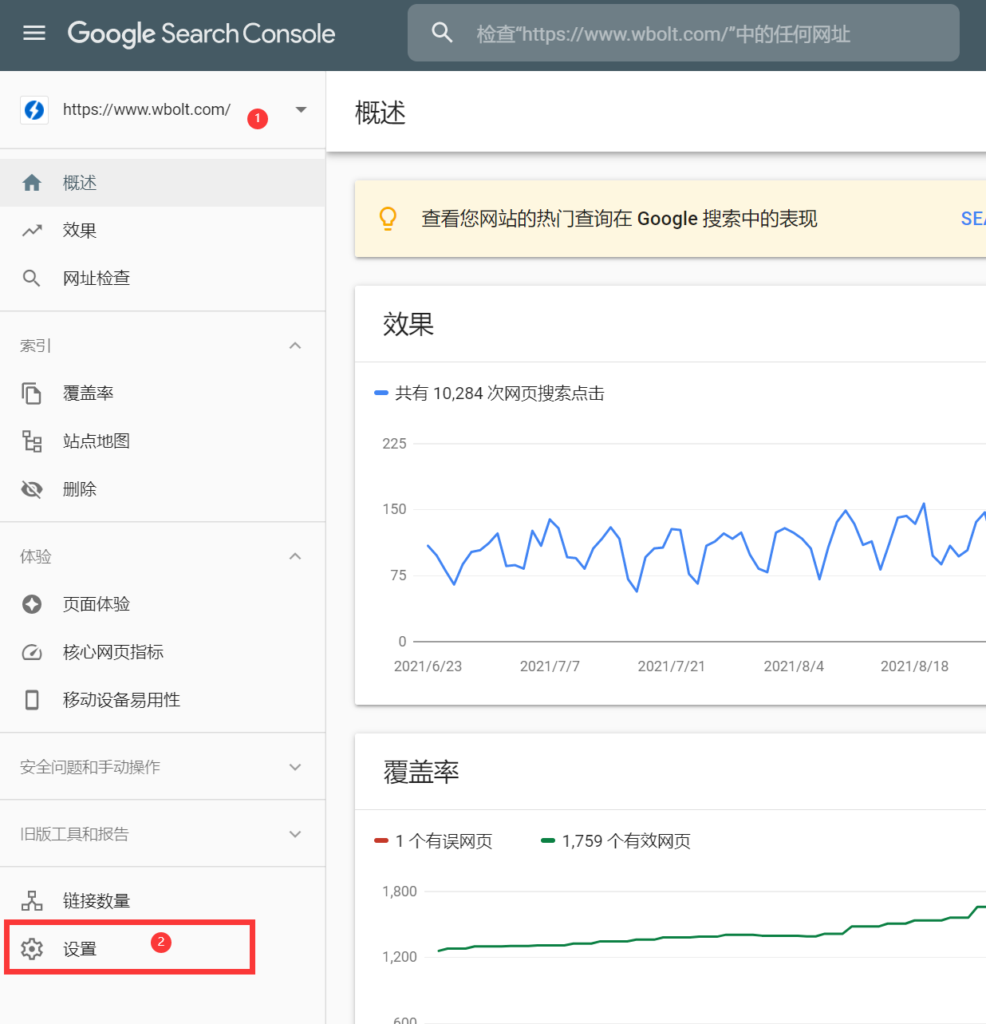This screenshot has width=986, height=1024.
Task: Click the wbolt site favicon icon
Action: click(34, 110)
